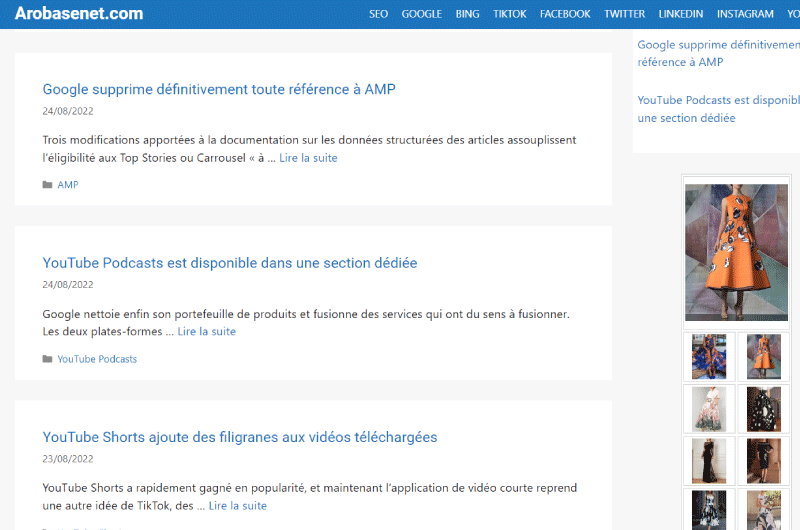Open the Arobasenet.com site logo link
Viewport: 800px width, 530px height.
[x=79, y=13]
